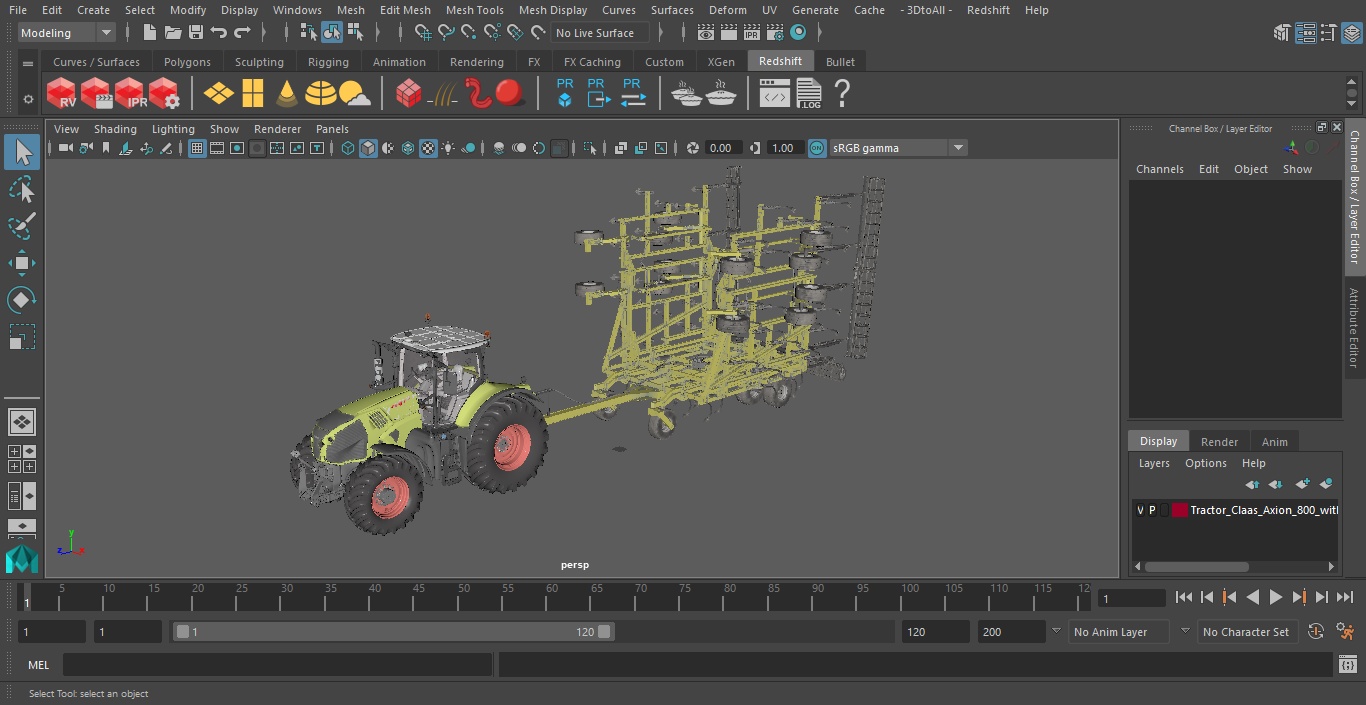Toggle snap to grids magnet icon
Screen dimensions: 1366x705
point(423,33)
